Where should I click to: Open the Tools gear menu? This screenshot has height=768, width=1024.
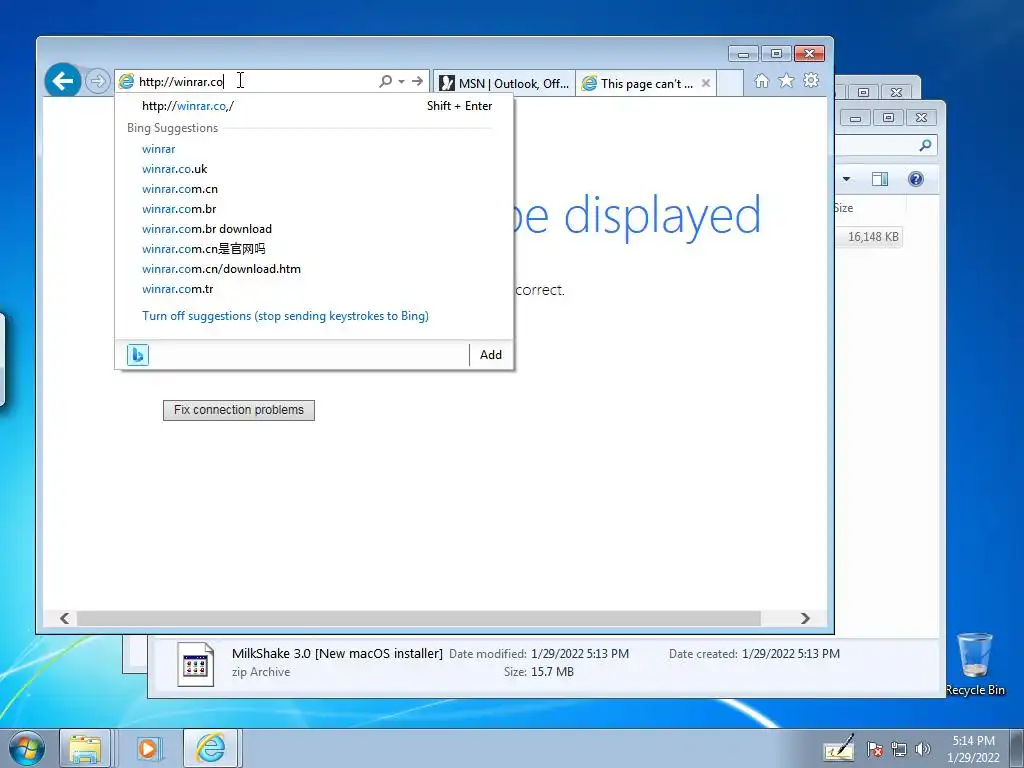(811, 80)
